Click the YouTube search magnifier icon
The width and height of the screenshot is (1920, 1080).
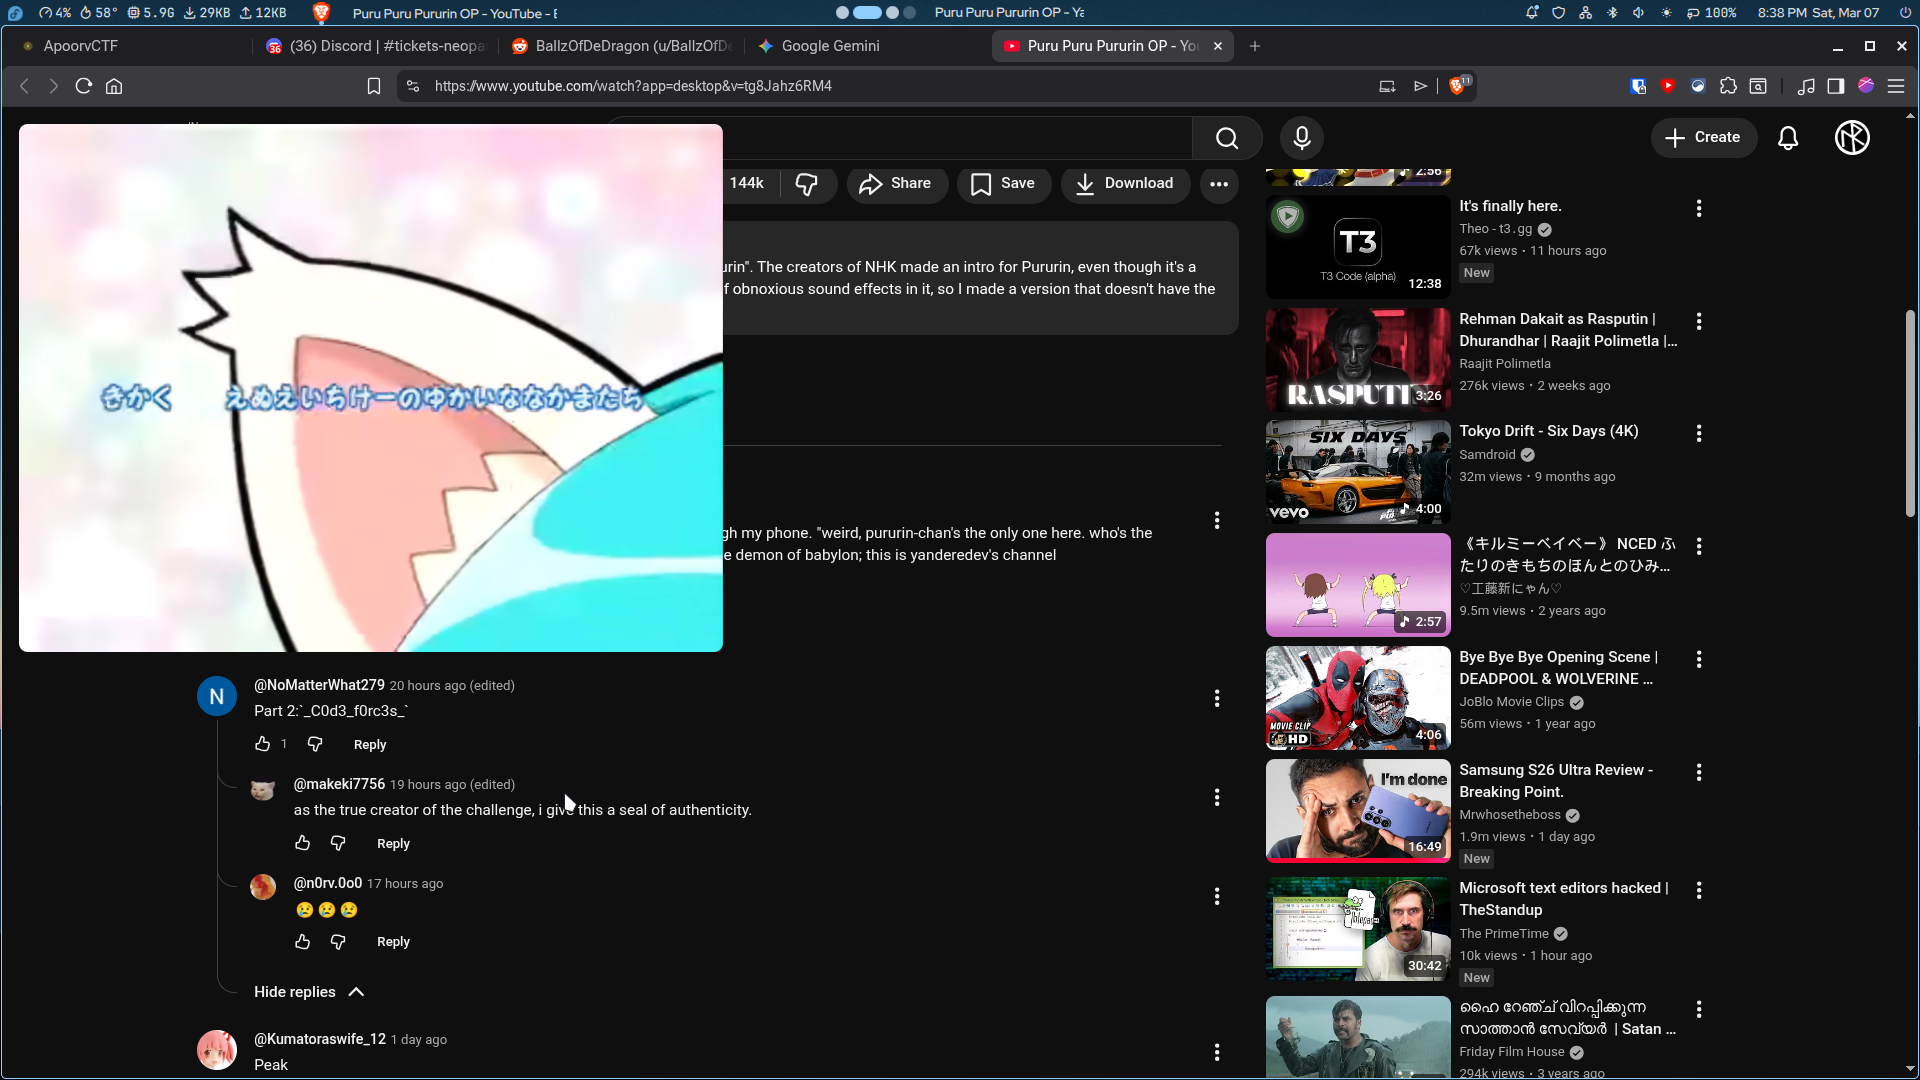pos(1227,138)
